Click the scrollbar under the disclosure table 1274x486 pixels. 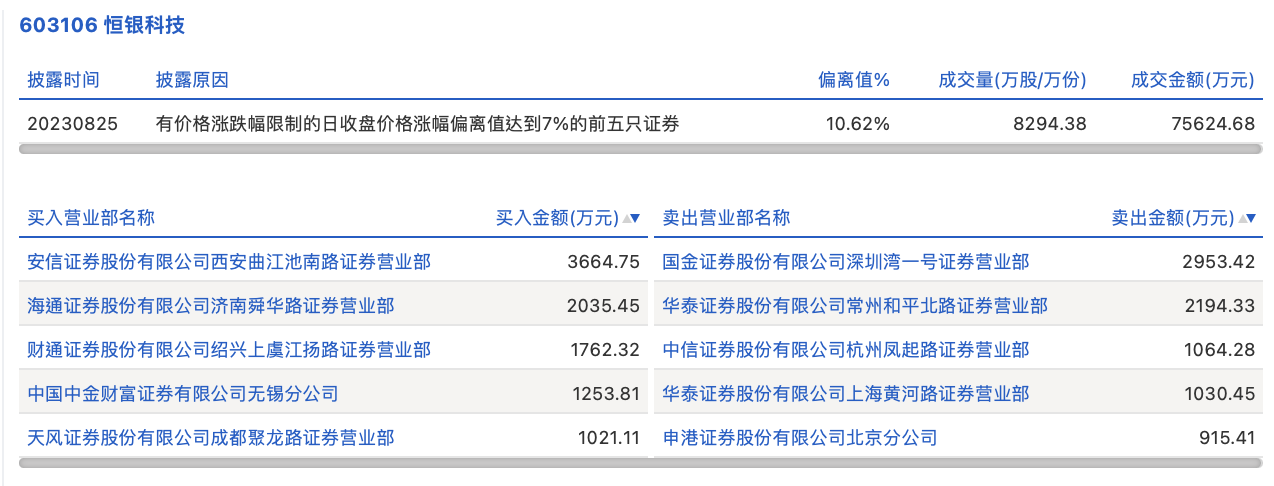point(640,149)
